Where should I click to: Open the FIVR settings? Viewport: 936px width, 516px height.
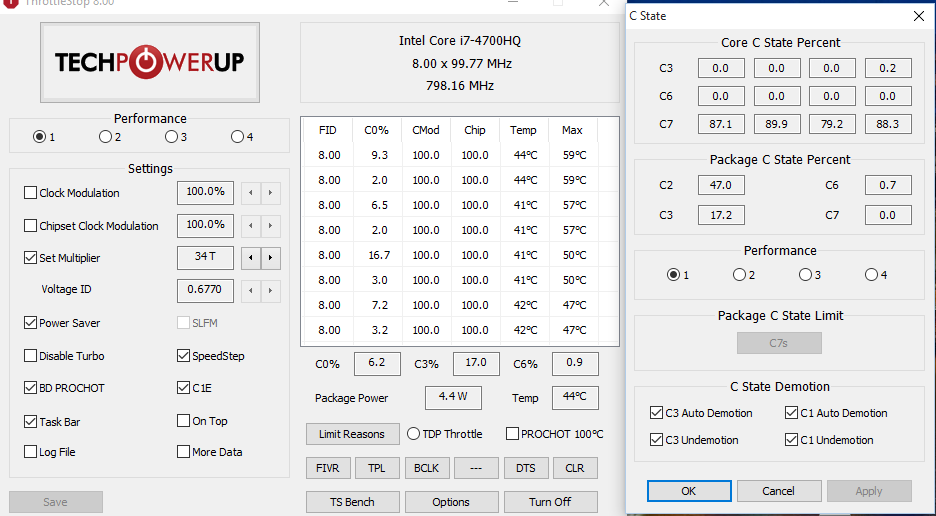(x=328, y=468)
